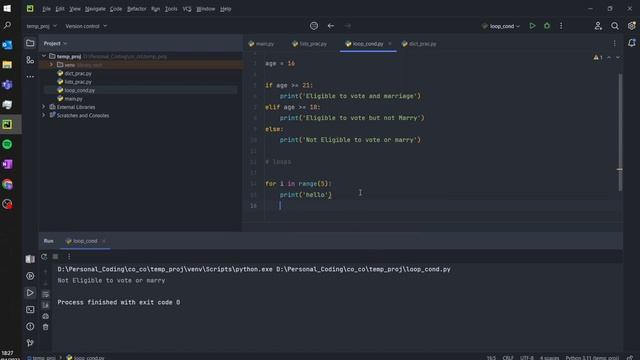The width and height of the screenshot is (640, 360).
Task: Run loop_cond with the green play button
Action: [x=532, y=26]
